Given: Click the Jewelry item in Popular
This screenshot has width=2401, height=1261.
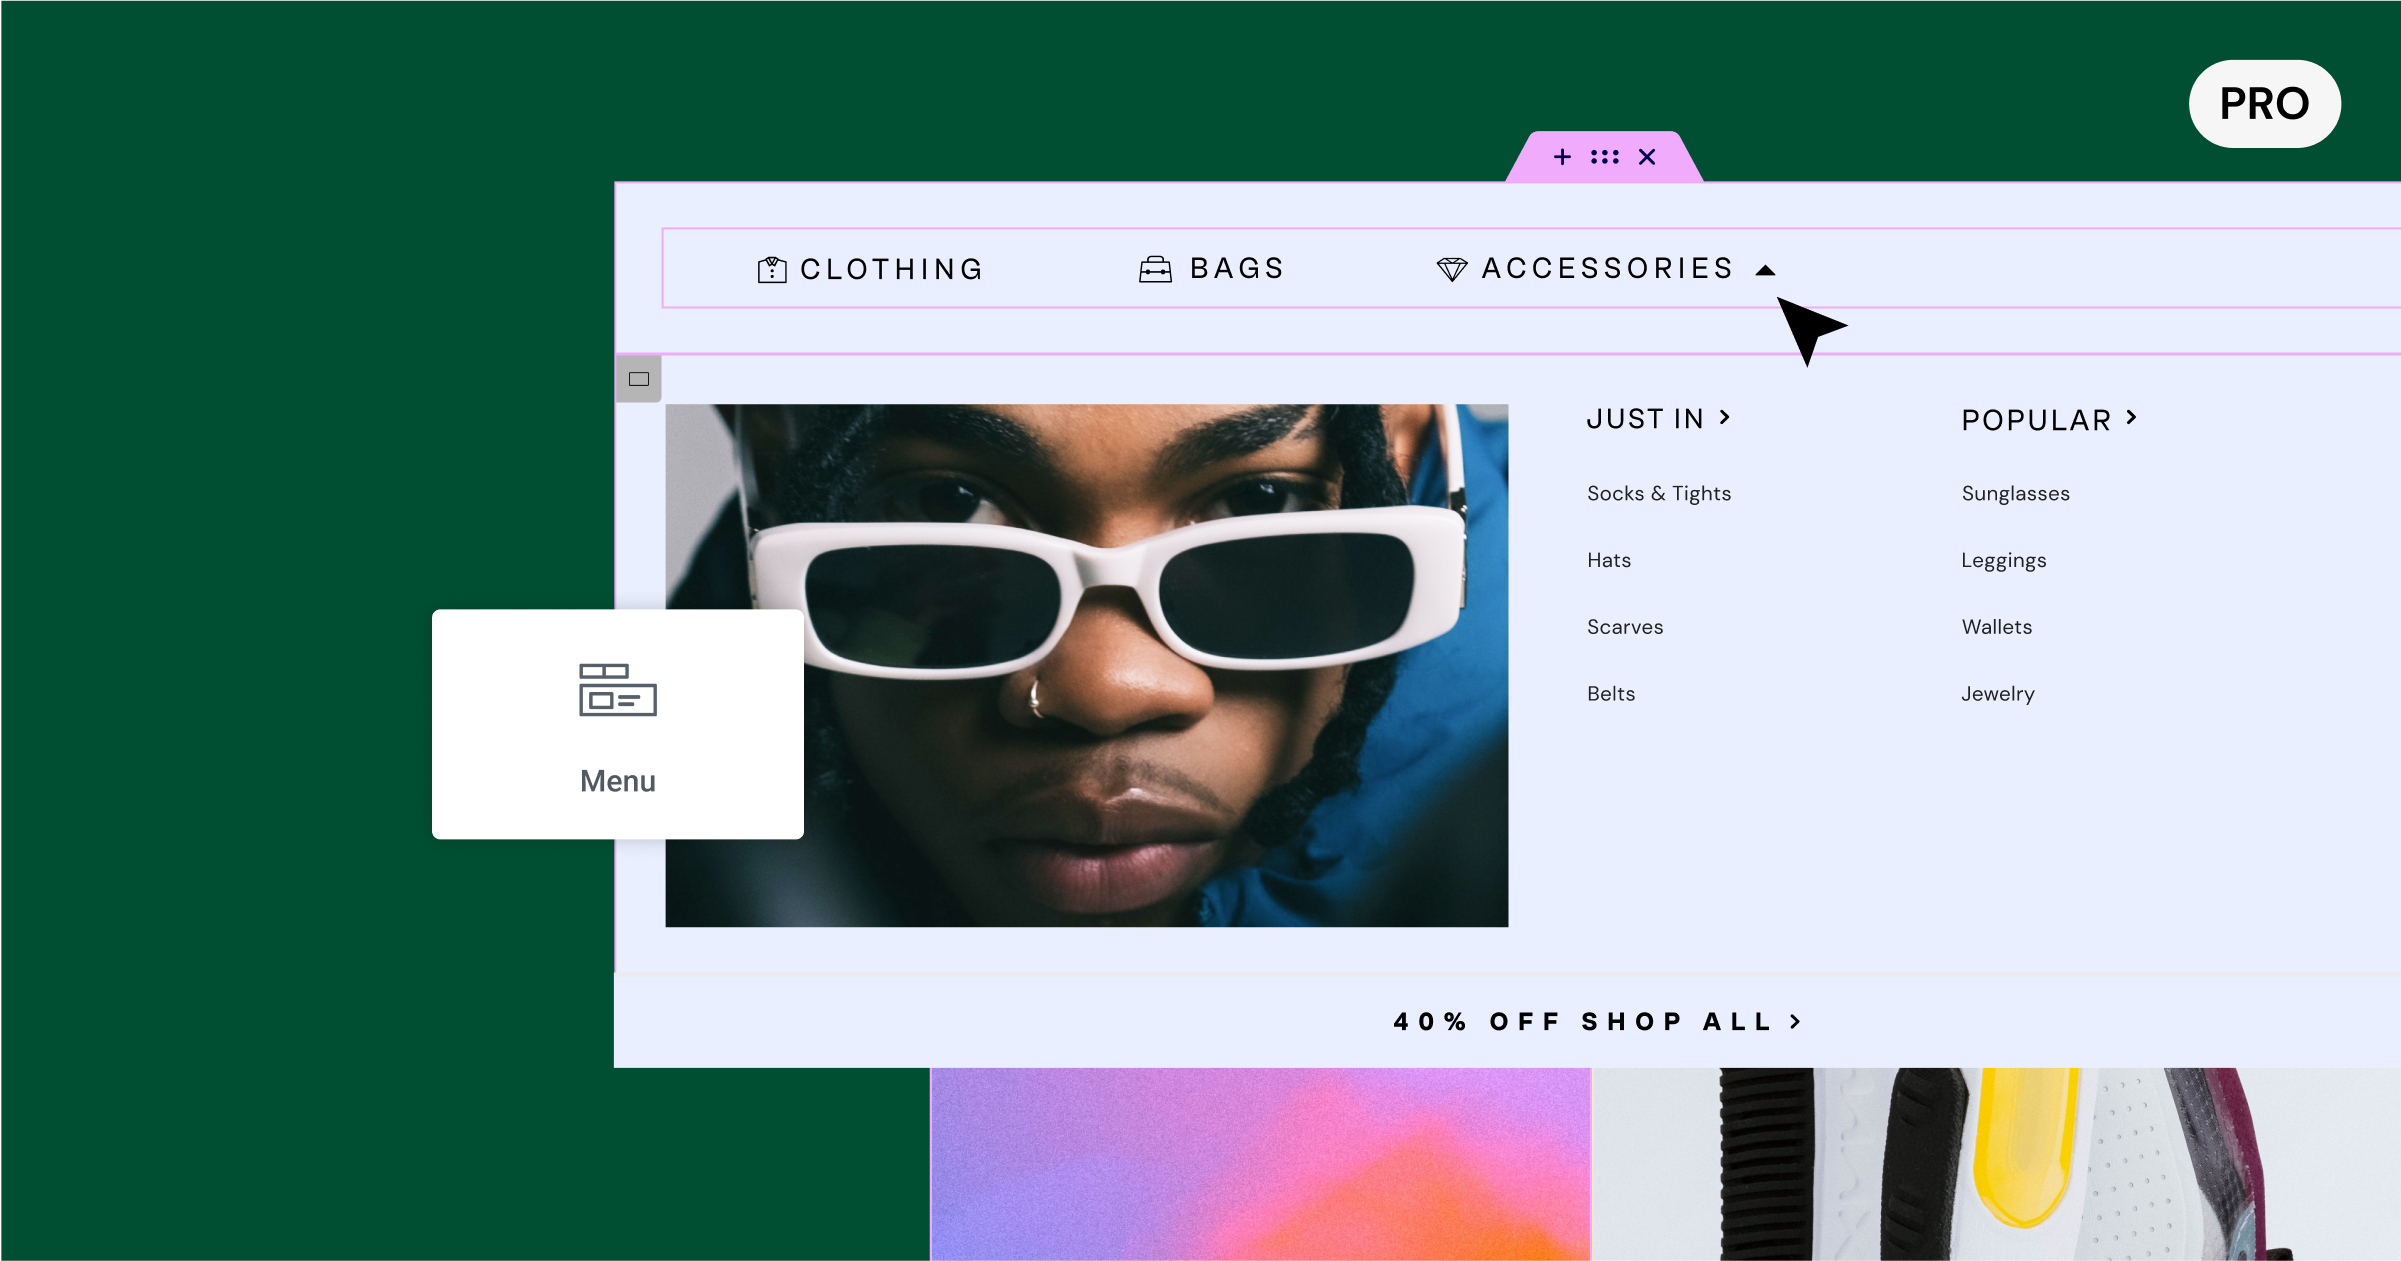Looking at the screenshot, I should (1996, 692).
